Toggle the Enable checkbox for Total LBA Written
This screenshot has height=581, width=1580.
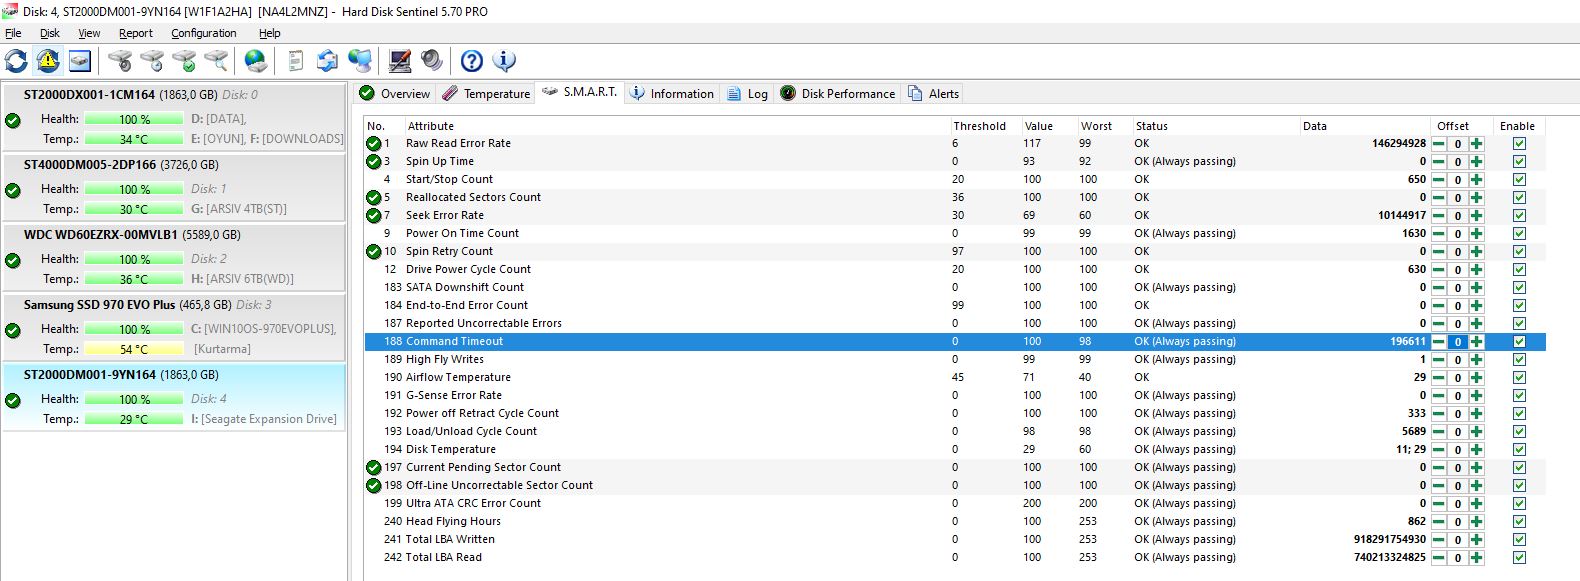[1519, 540]
